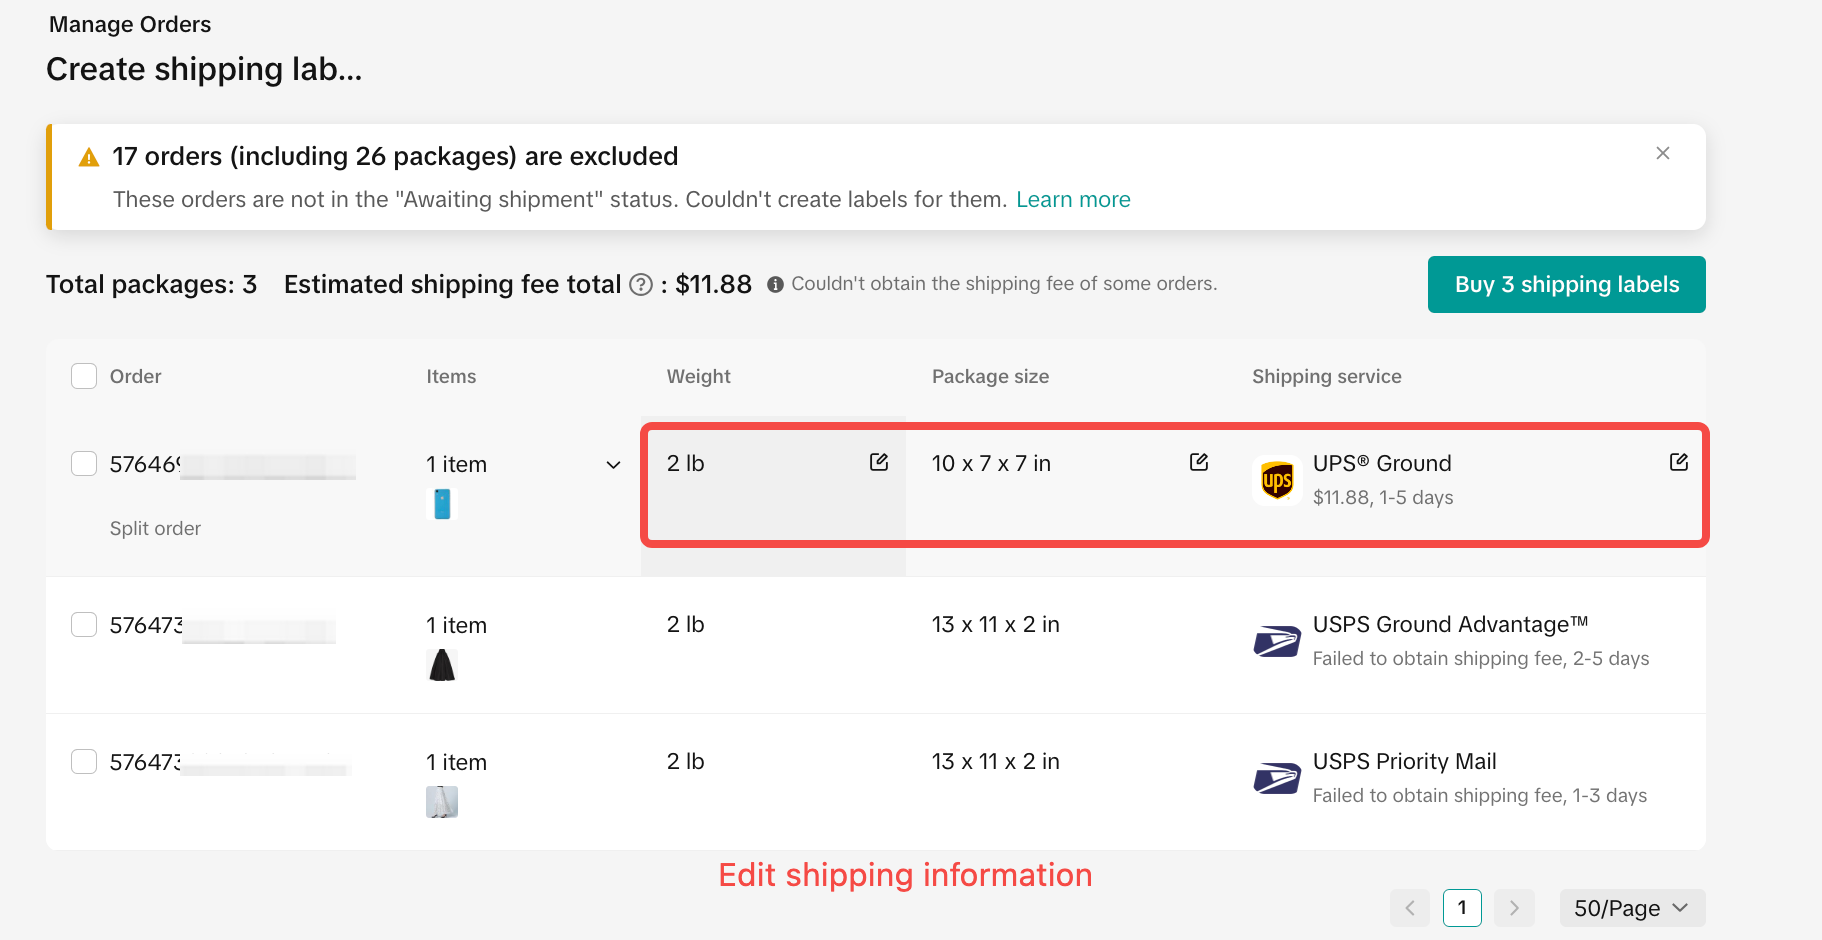The width and height of the screenshot is (1822, 940).
Task: Open the 50/Page page size dropdown
Action: pyautogui.click(x=1631, y=908)
